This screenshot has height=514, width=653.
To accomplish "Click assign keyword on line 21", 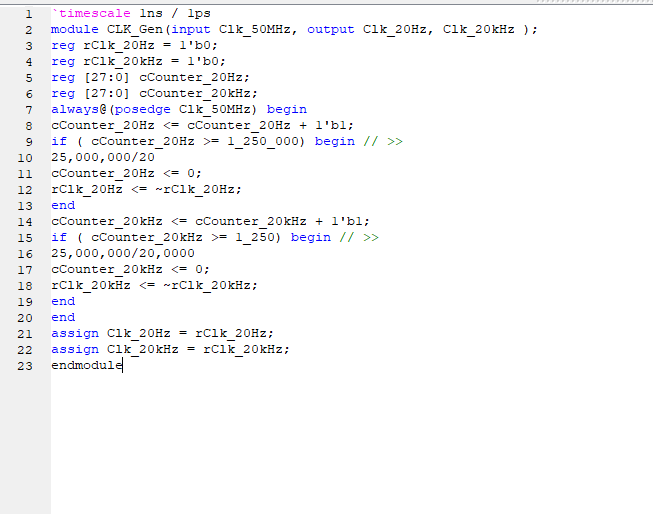I will pyautogui.click(x=75, y=334).
